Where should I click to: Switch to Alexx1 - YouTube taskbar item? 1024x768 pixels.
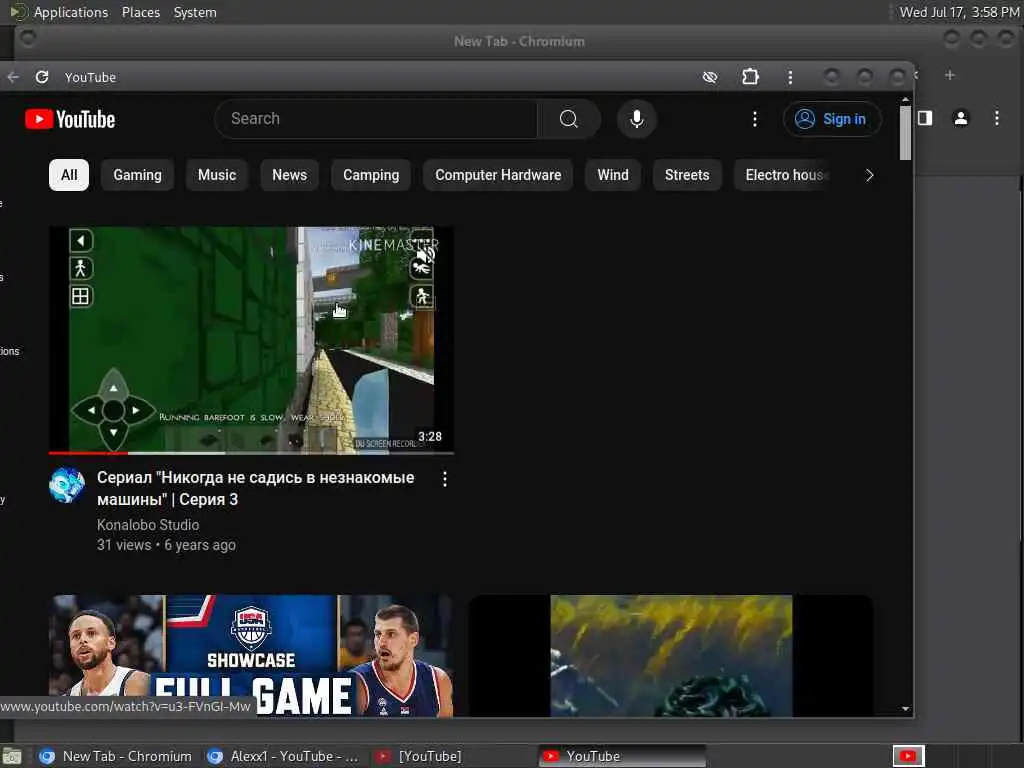(283, 756)
